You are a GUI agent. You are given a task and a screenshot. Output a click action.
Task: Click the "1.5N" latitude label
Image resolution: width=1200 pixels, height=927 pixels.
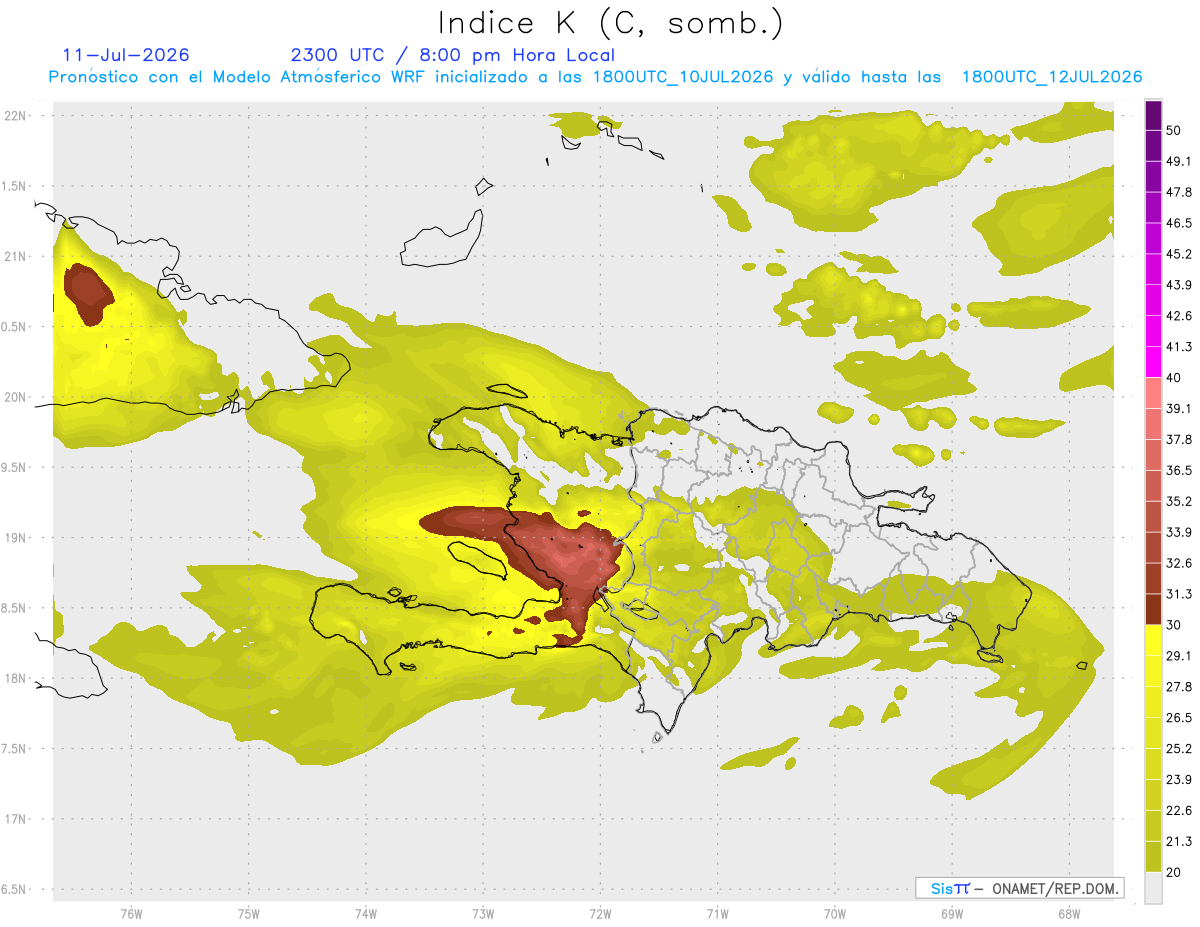14,186
